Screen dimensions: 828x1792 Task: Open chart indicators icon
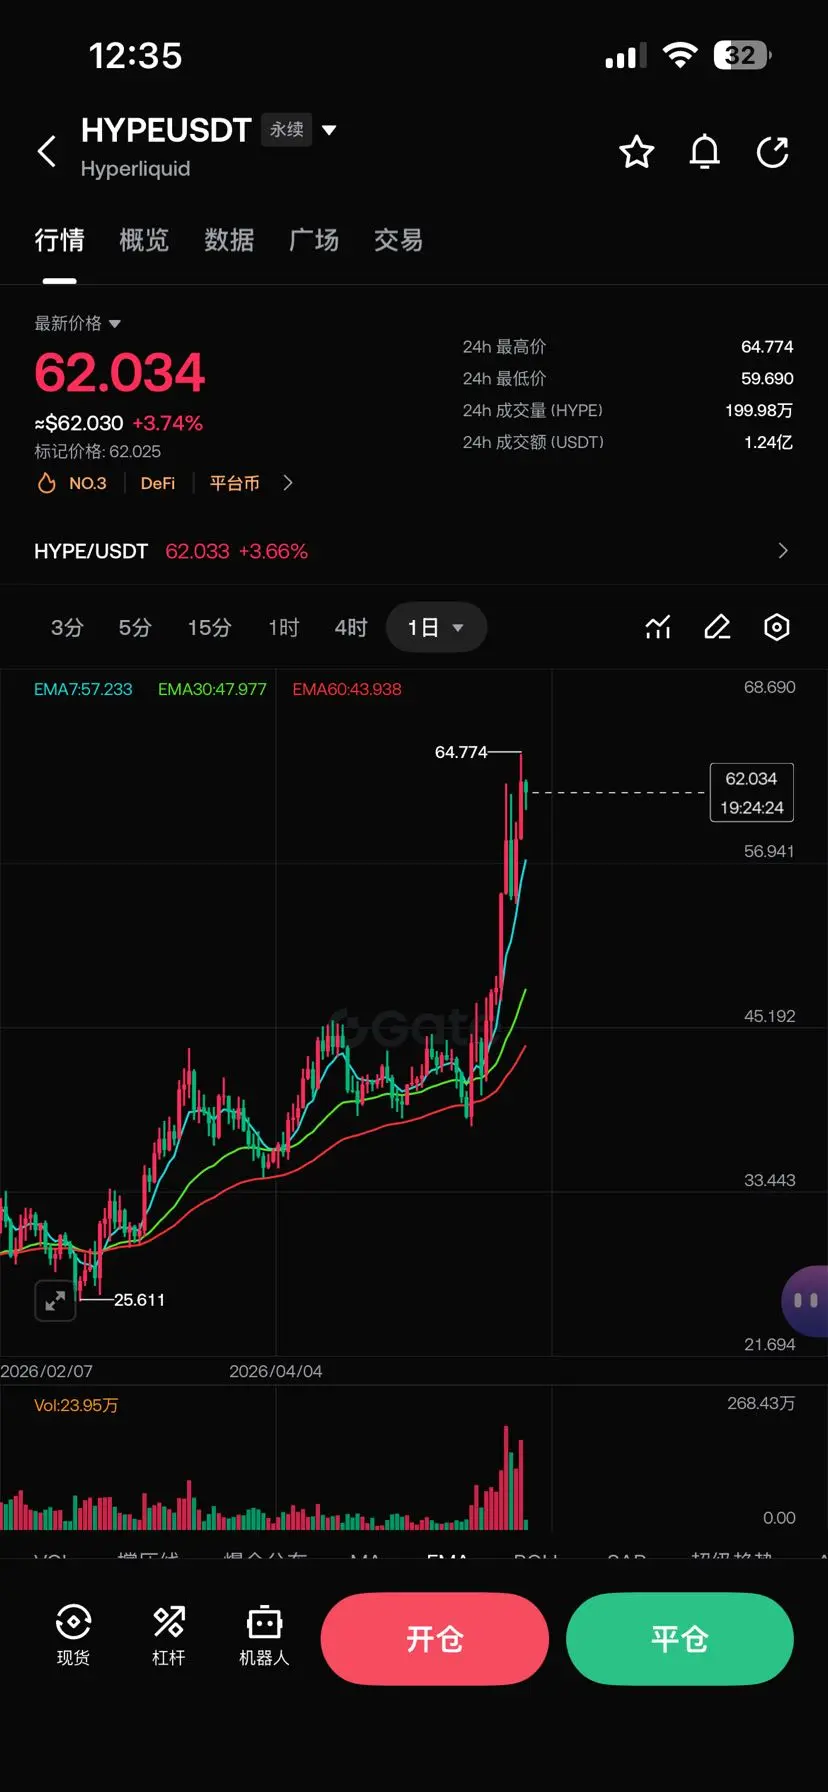[658, 627]
